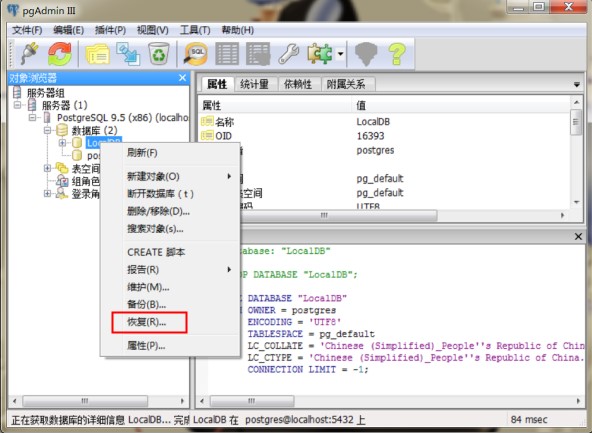Click the filtered data view toolbar icon
The height and width of the screenshot is (433, 592).
258,54
